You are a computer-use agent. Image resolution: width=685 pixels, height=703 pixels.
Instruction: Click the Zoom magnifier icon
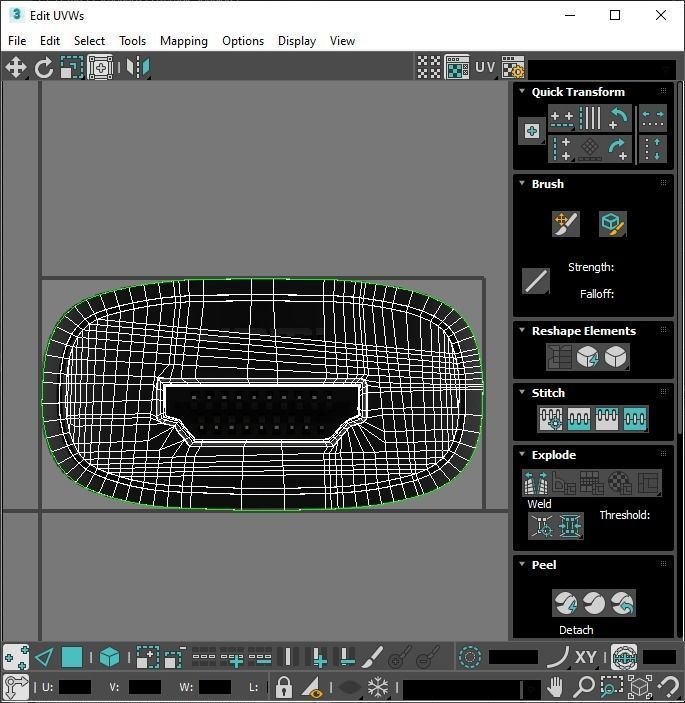click(x=584, y=687)
